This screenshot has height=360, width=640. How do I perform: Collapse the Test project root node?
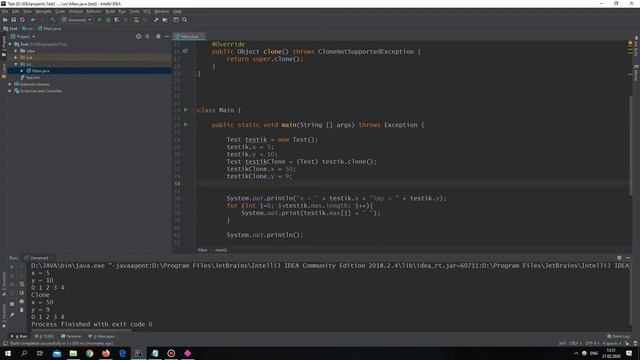(10, 44)
